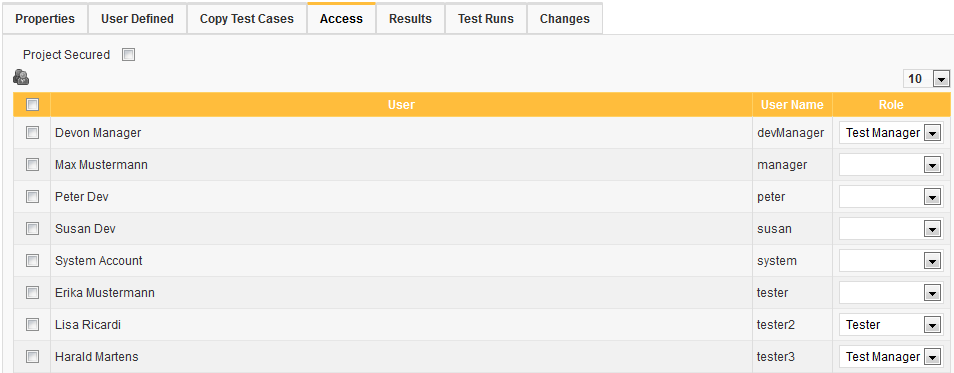Viewport: 954px width, 373px height.
Task: Switch to the Results tab
Action: tap(411, 19)
